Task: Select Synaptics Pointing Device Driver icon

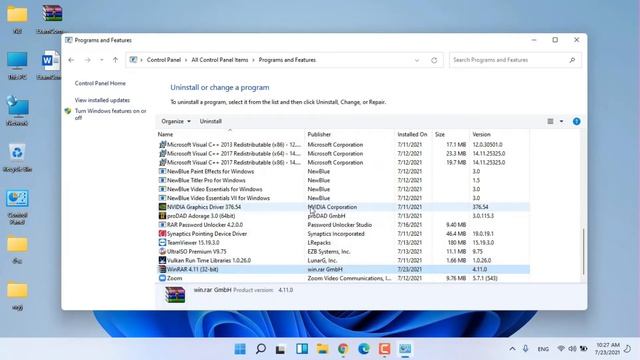Action: [x=162, y=234]
